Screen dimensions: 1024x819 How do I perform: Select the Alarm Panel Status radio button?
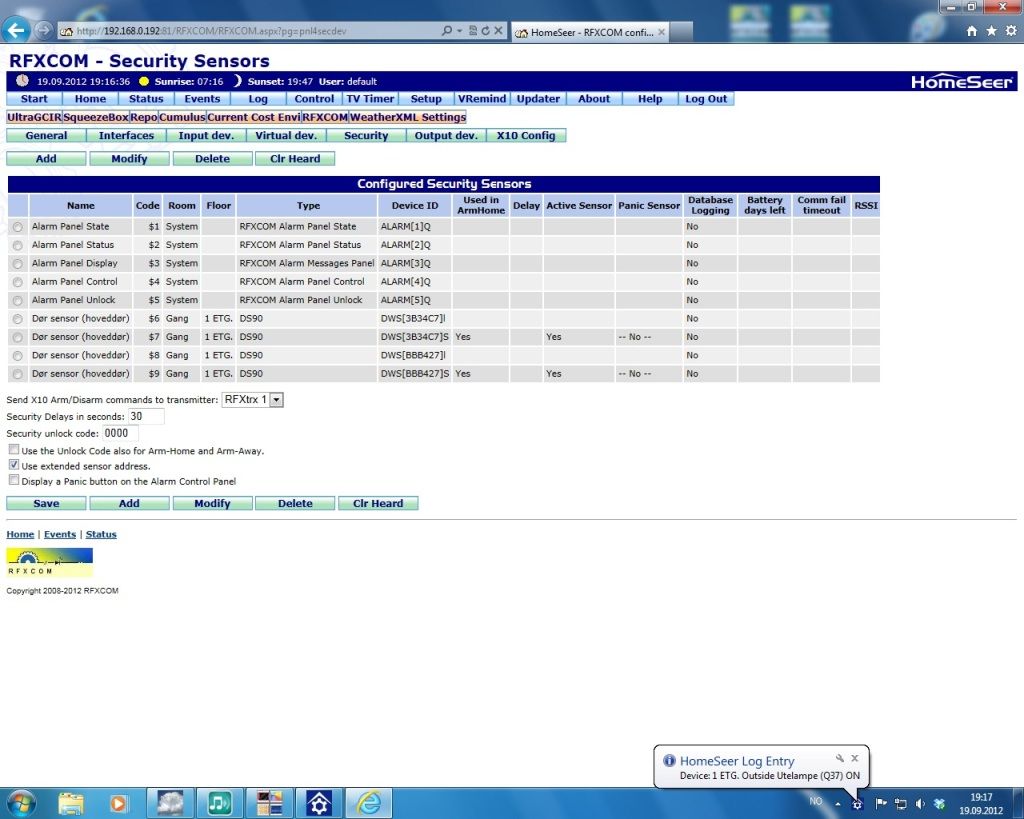coord(18,246)
